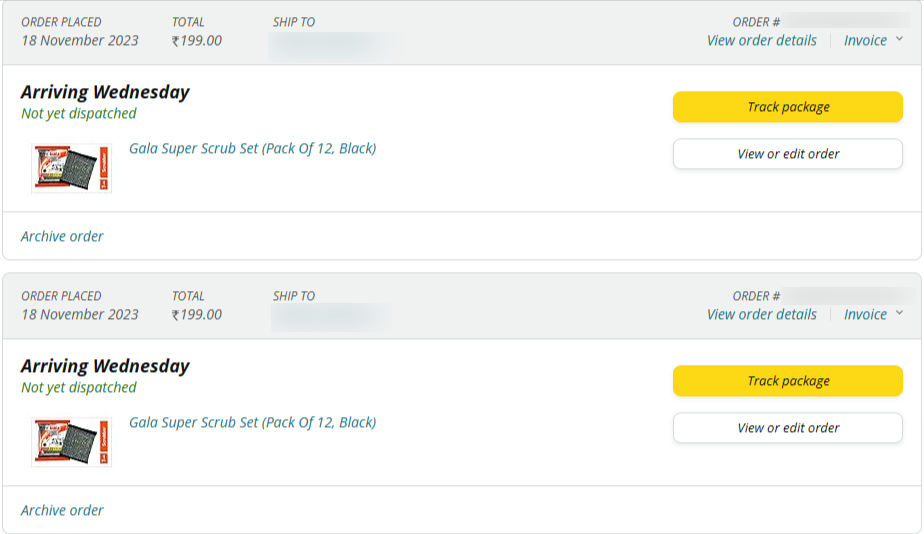Archive the second order

point(62,511)
